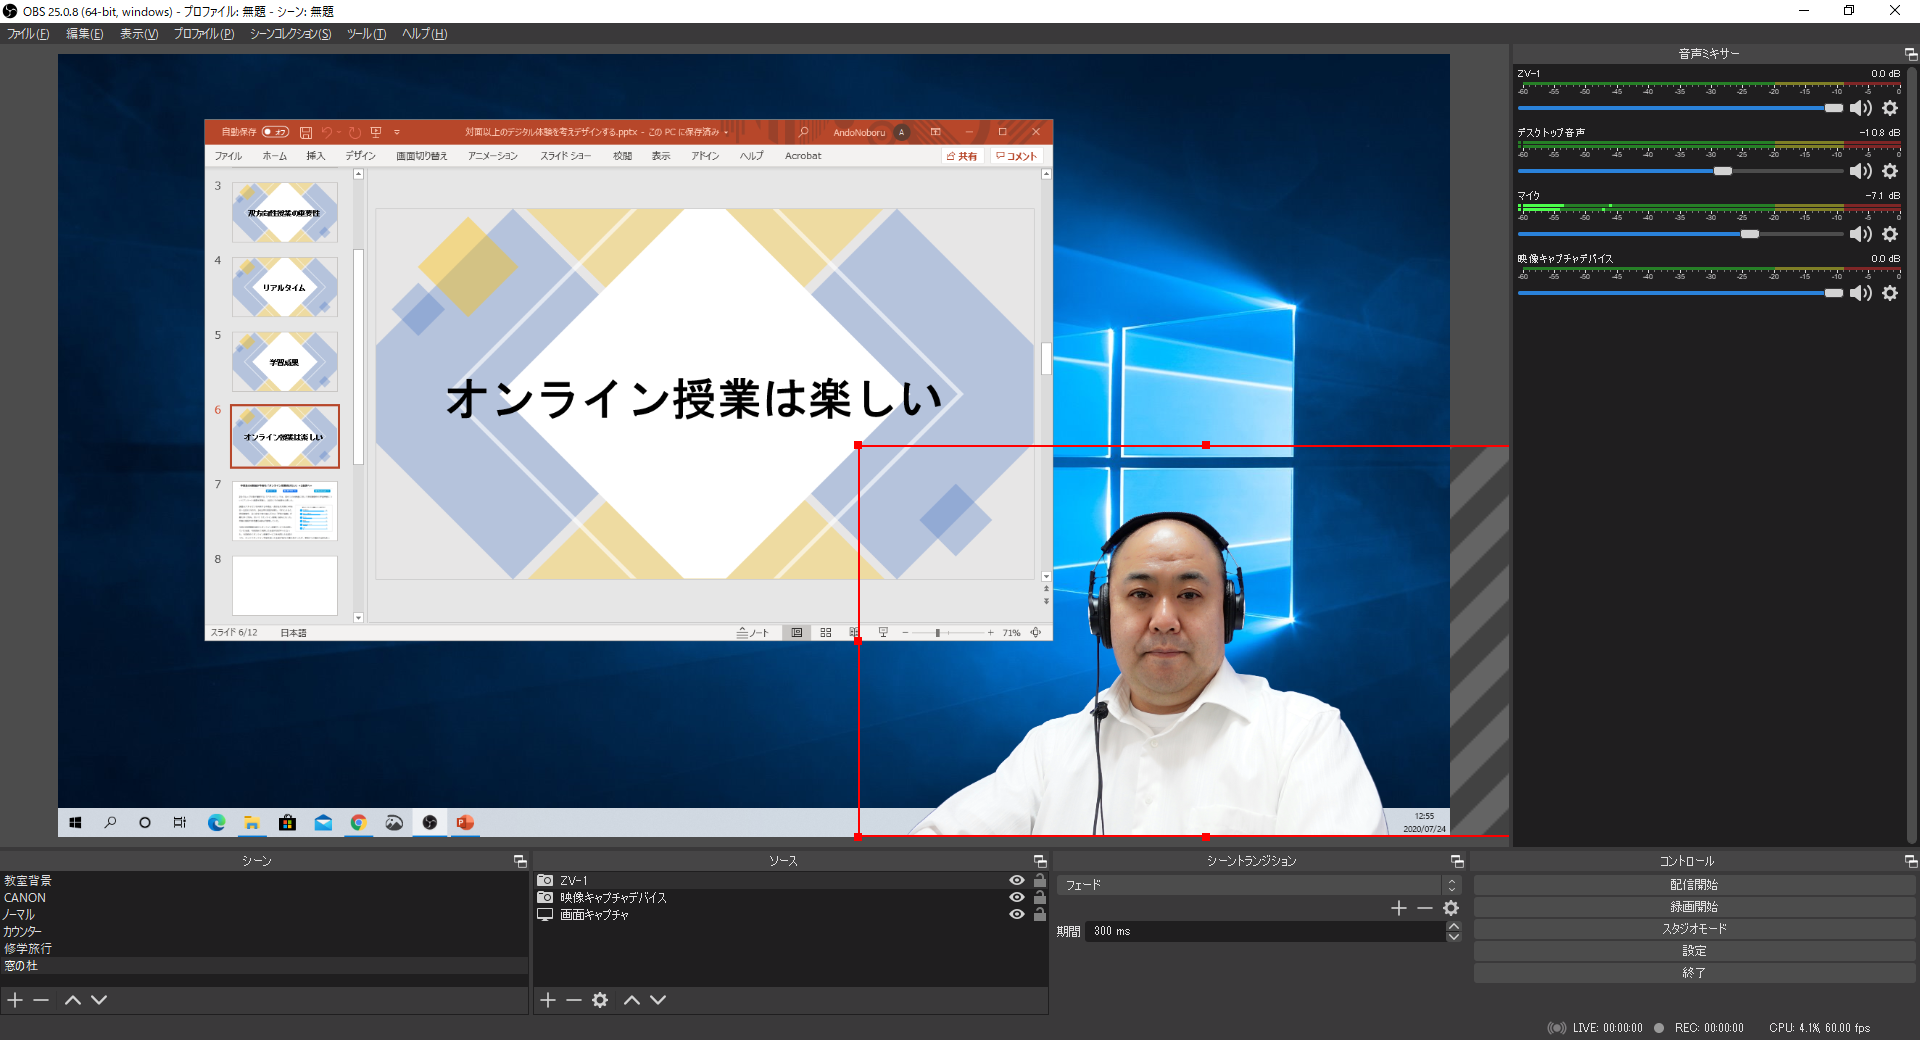1920x1040 pixels.
Task: Enable スタジオモード
Action: pos(1694,929)
